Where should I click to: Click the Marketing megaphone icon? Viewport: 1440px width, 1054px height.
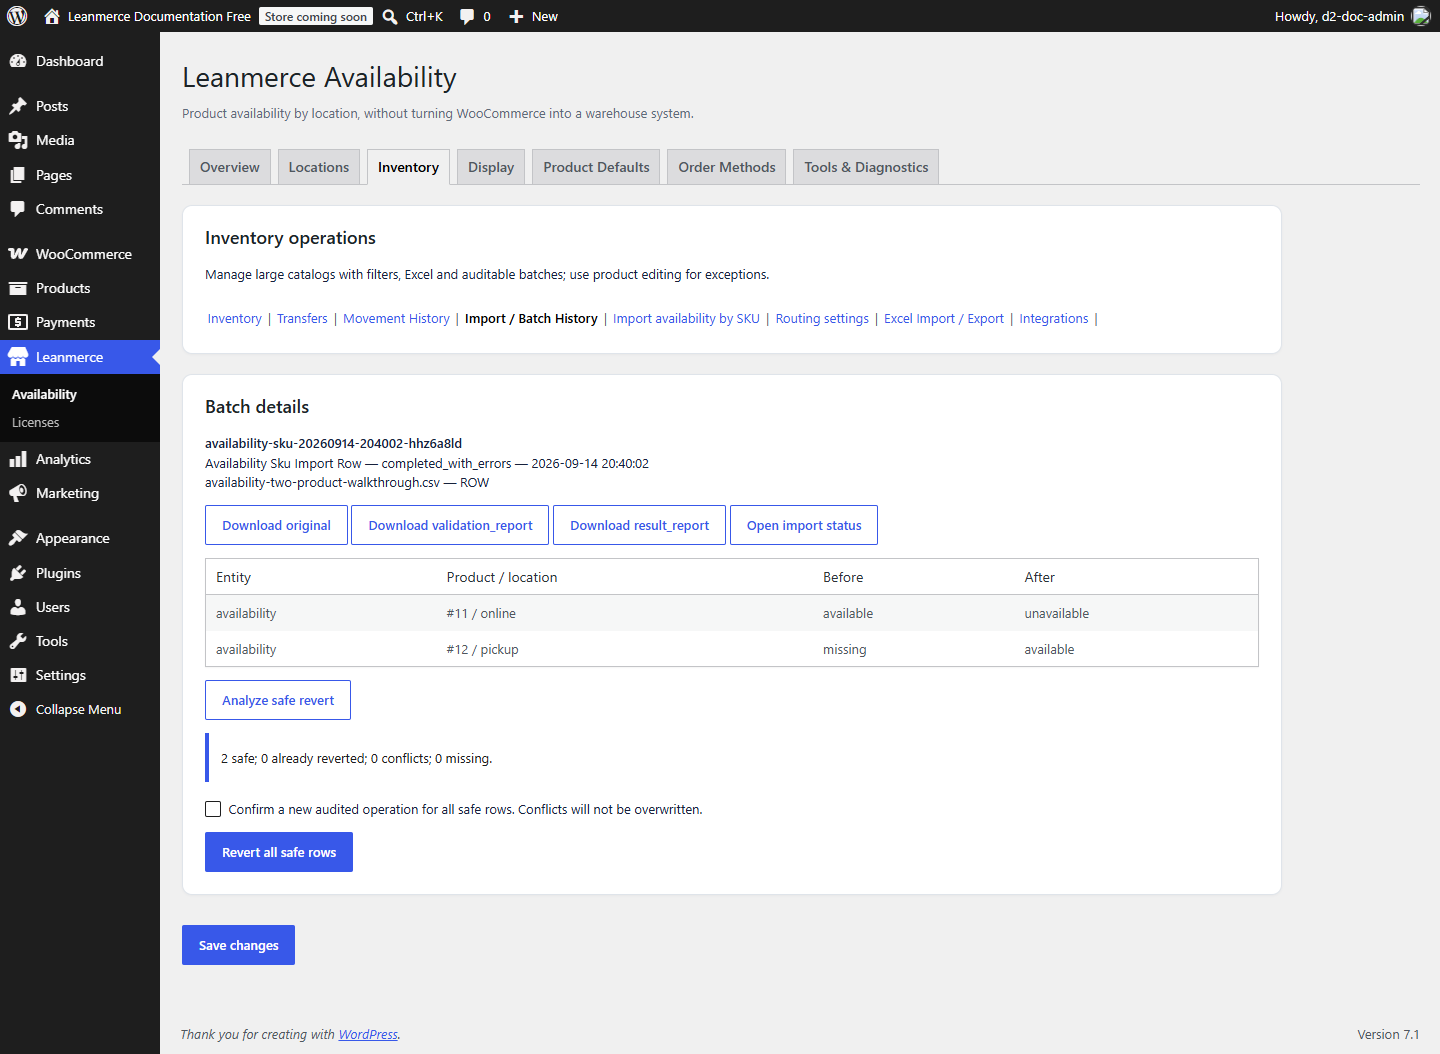point(18,493)
